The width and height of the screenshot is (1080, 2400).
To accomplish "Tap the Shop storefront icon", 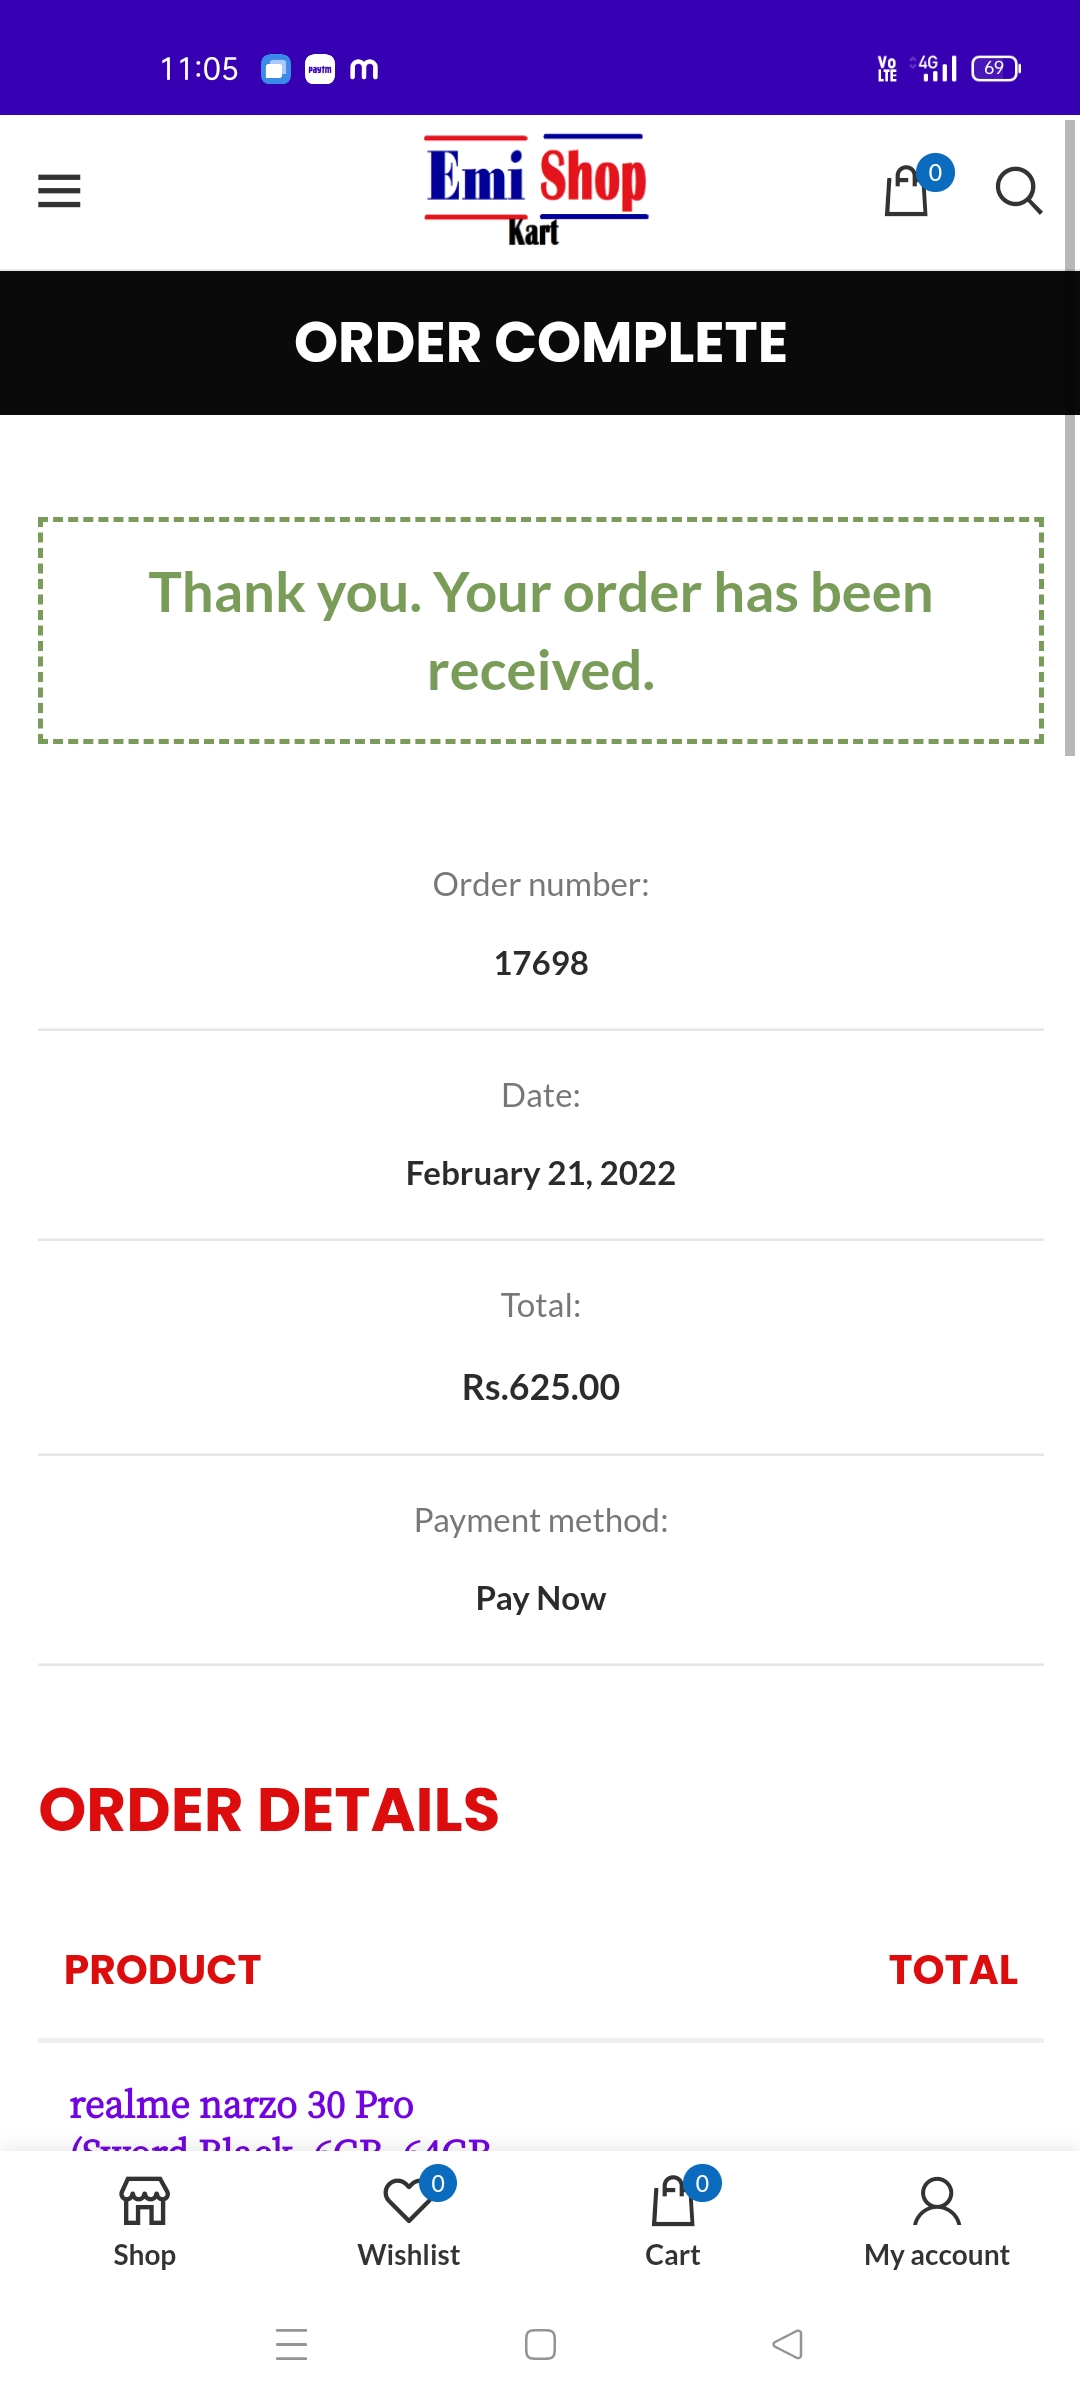I will click(145, 2200).
